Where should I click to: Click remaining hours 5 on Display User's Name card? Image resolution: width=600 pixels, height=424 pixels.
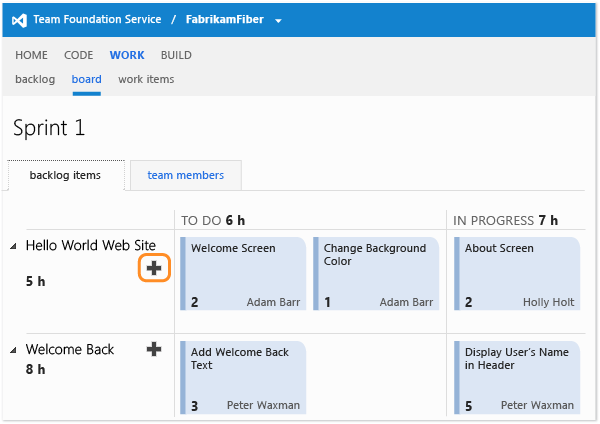coord(468,406)
